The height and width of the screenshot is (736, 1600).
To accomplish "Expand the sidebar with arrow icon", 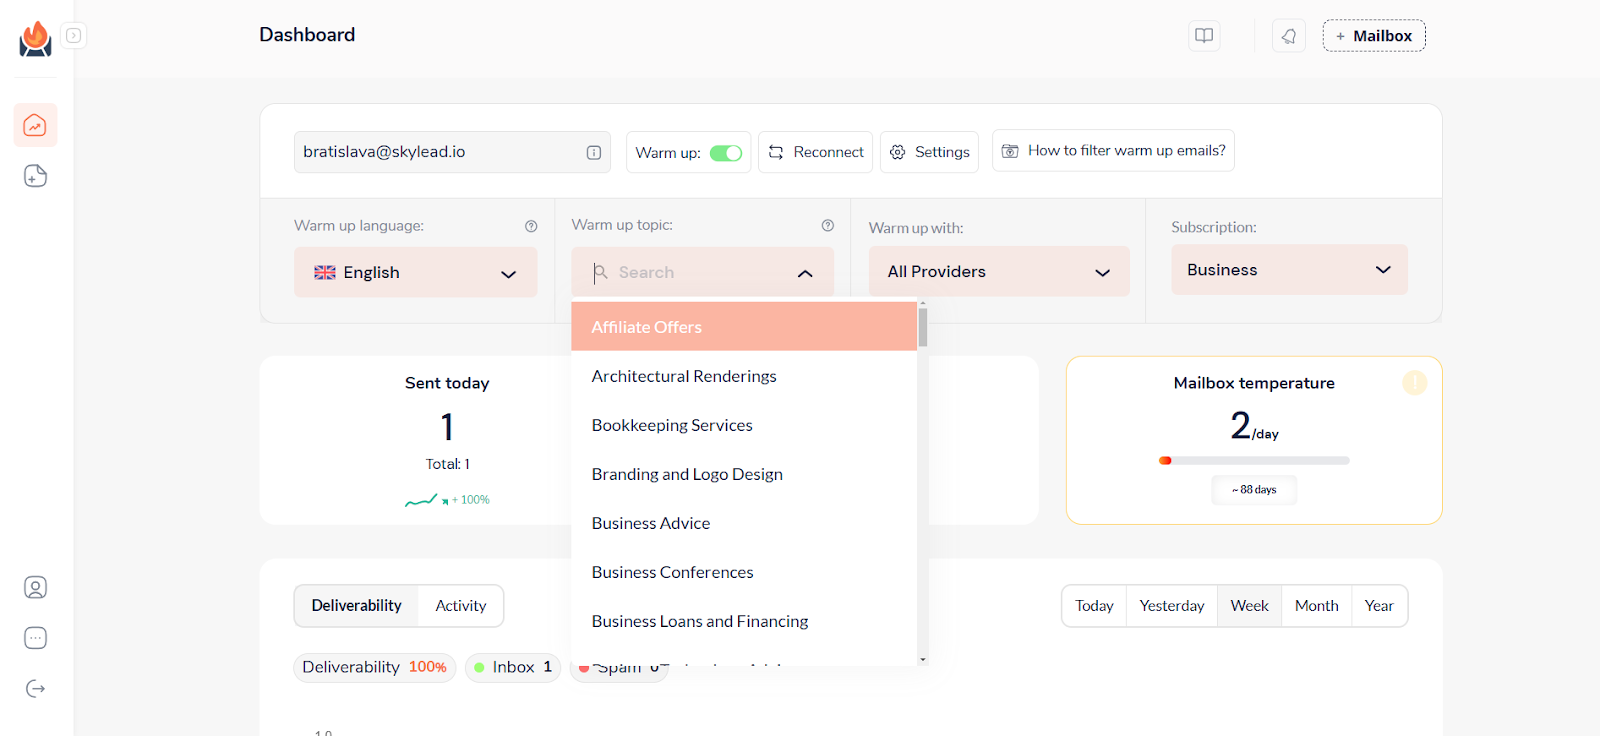I will [x=74, y=36].
